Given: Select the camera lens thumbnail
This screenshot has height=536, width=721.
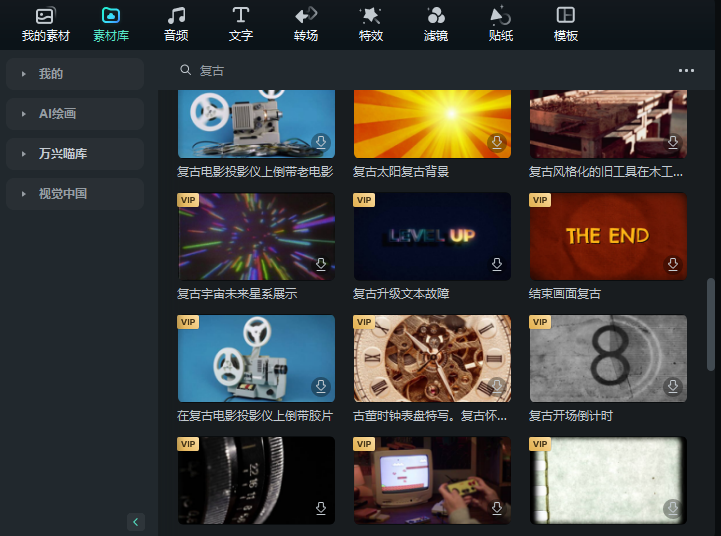Looking at the screenshot, I should tap(256, 480).
